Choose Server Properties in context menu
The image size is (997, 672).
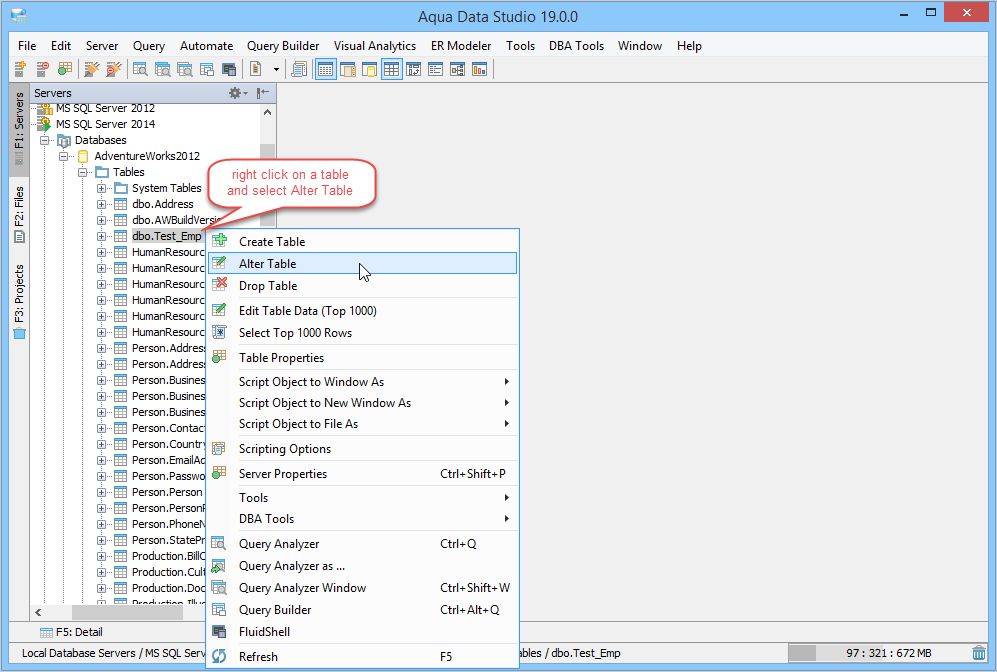(x=363, y=474)
